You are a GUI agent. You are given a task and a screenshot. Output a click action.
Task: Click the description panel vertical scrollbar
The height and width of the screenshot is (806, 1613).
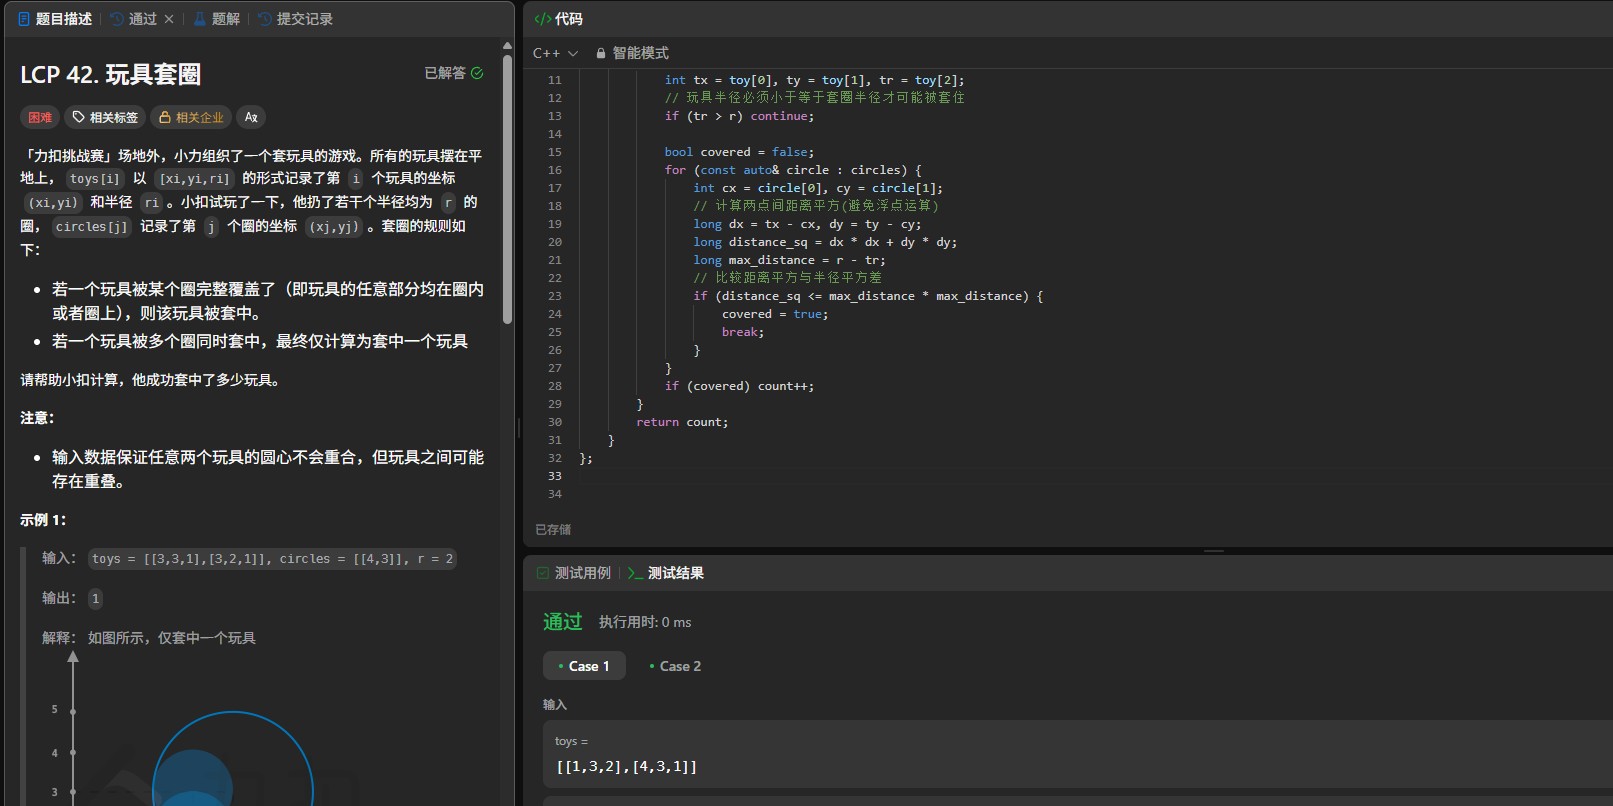coord(507,190)
